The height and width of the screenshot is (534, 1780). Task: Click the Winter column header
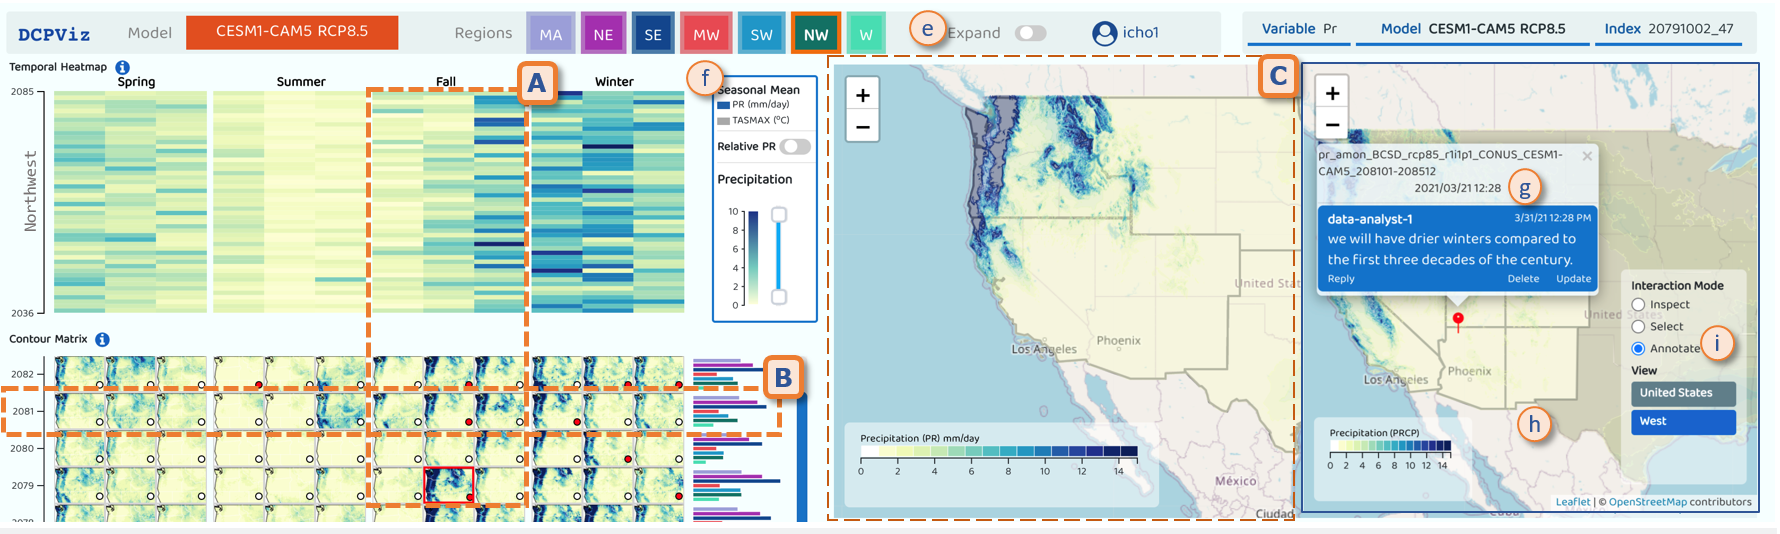pos(614,82)
